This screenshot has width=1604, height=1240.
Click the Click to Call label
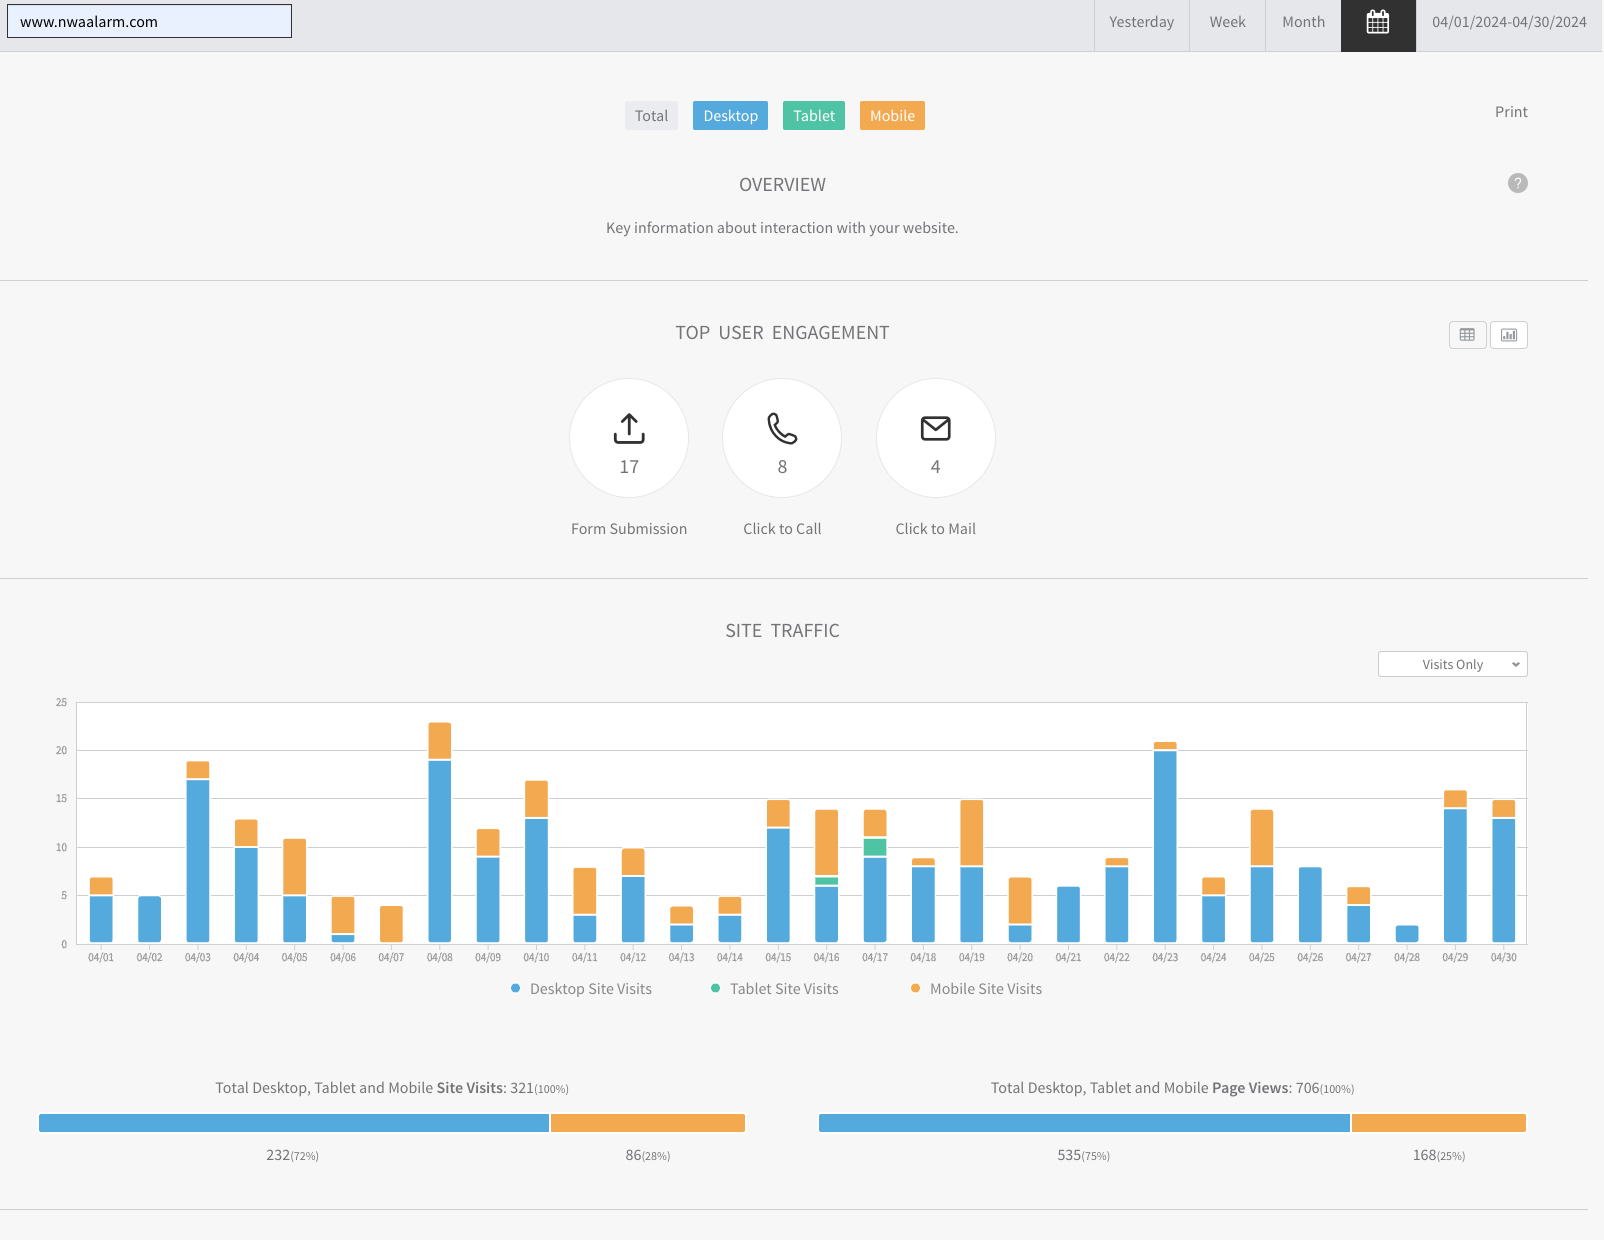(782, 529)
